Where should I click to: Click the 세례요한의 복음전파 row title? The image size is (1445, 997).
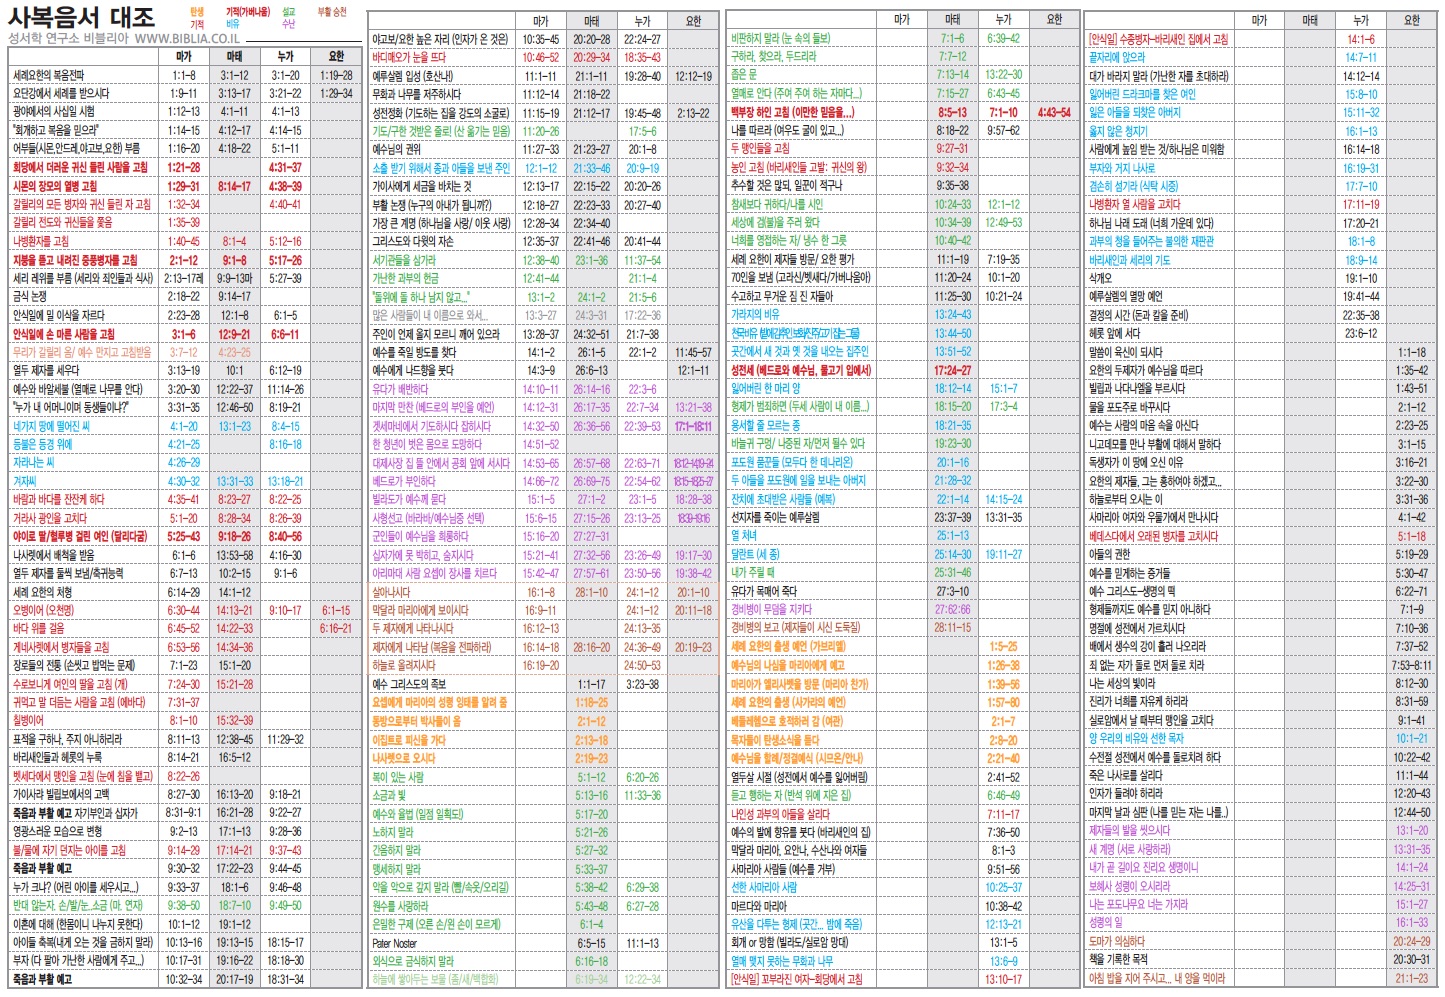point(48,75)
